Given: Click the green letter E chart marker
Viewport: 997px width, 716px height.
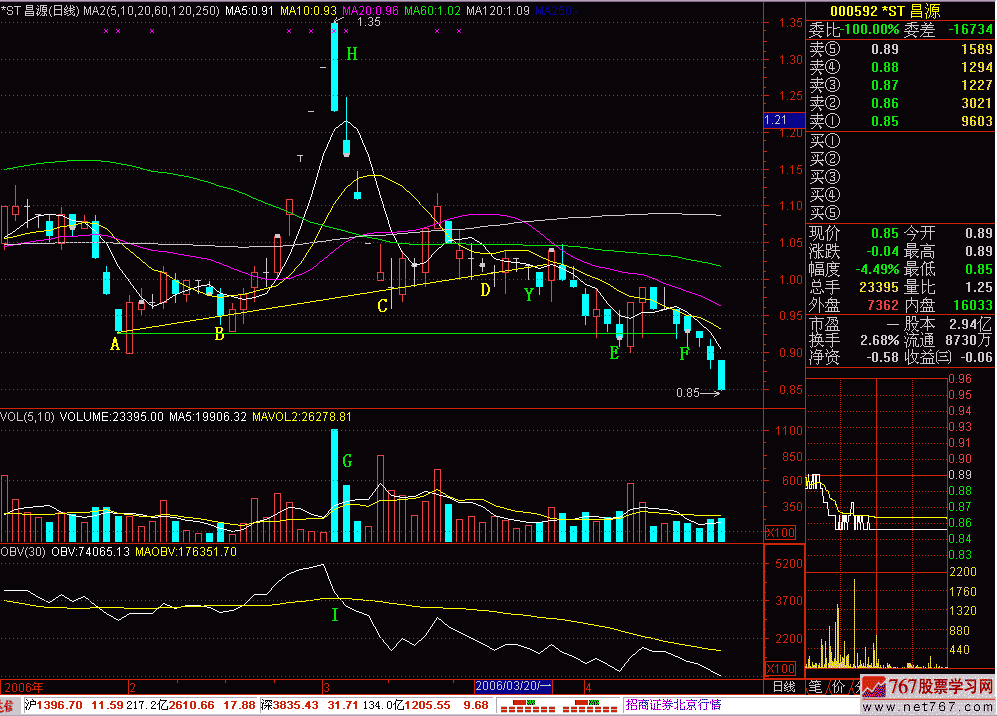Looking at the screenshot, I should (614, 352).
